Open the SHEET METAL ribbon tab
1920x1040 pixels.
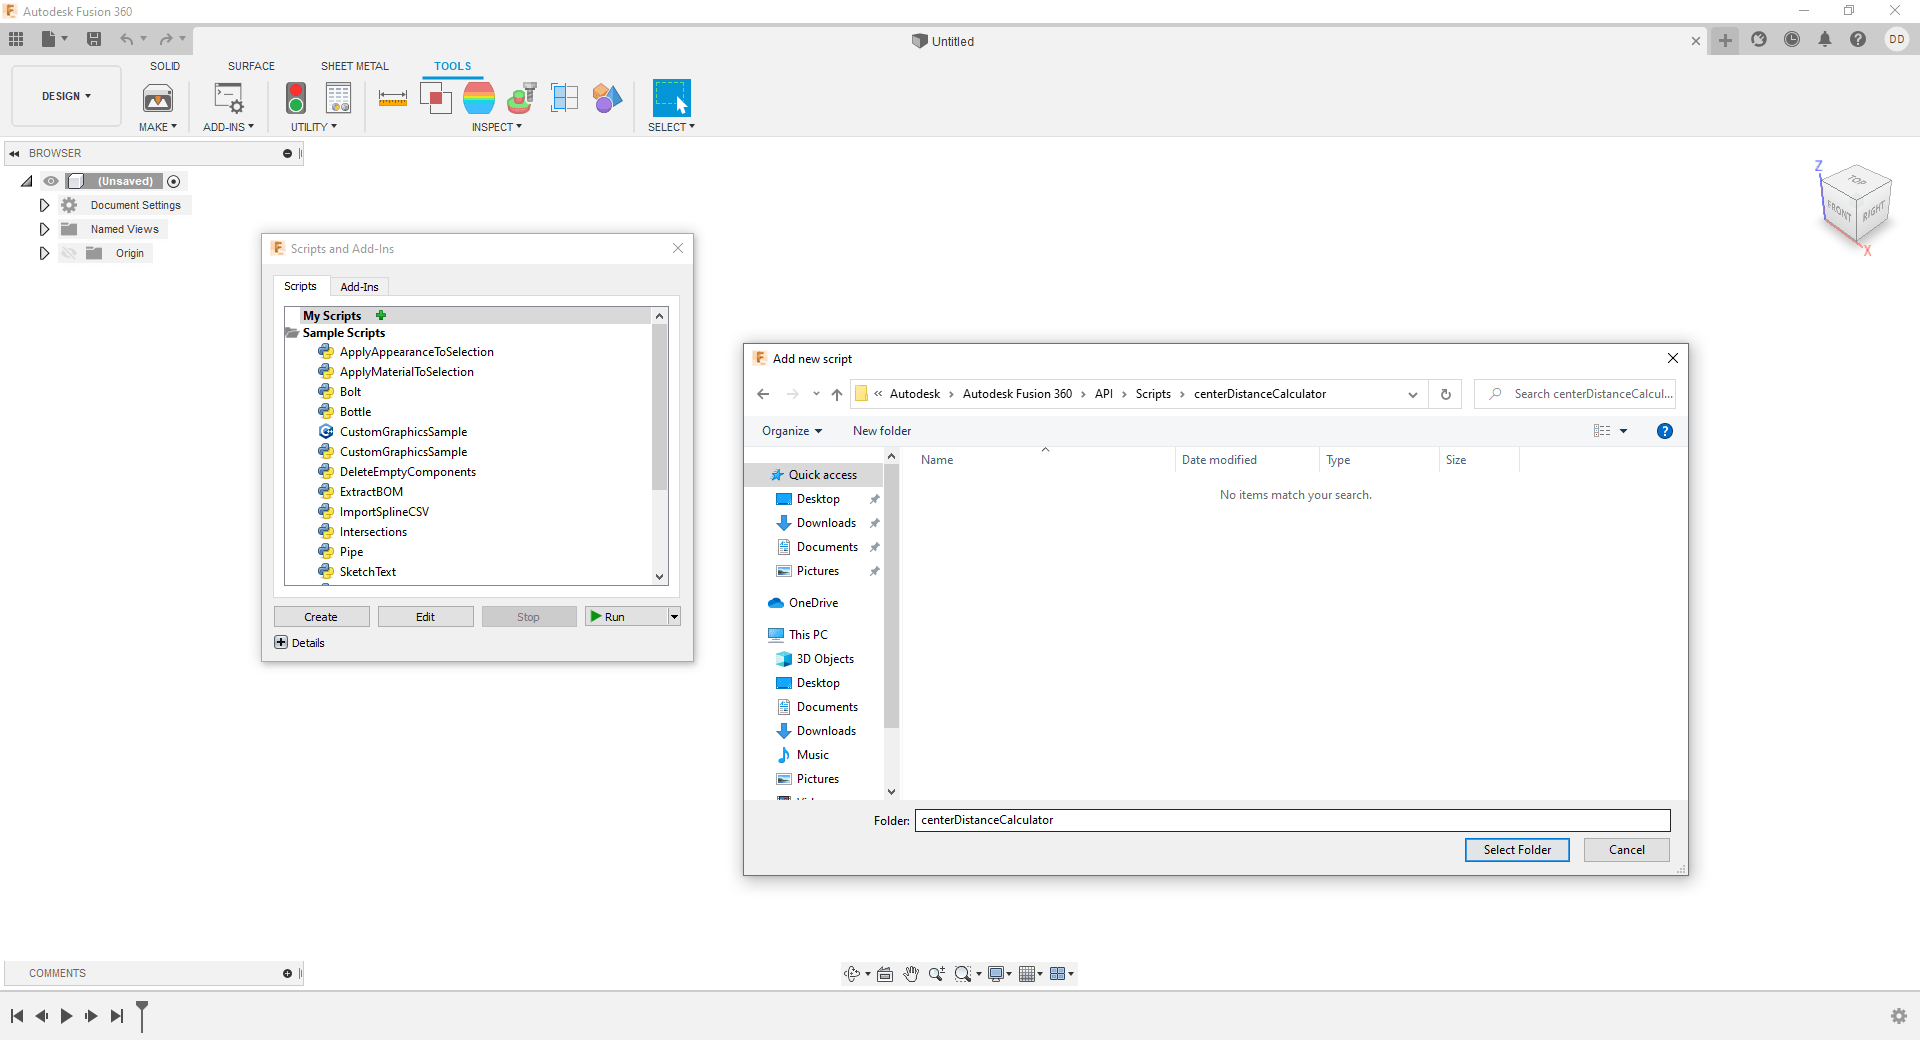click(354, 65)
